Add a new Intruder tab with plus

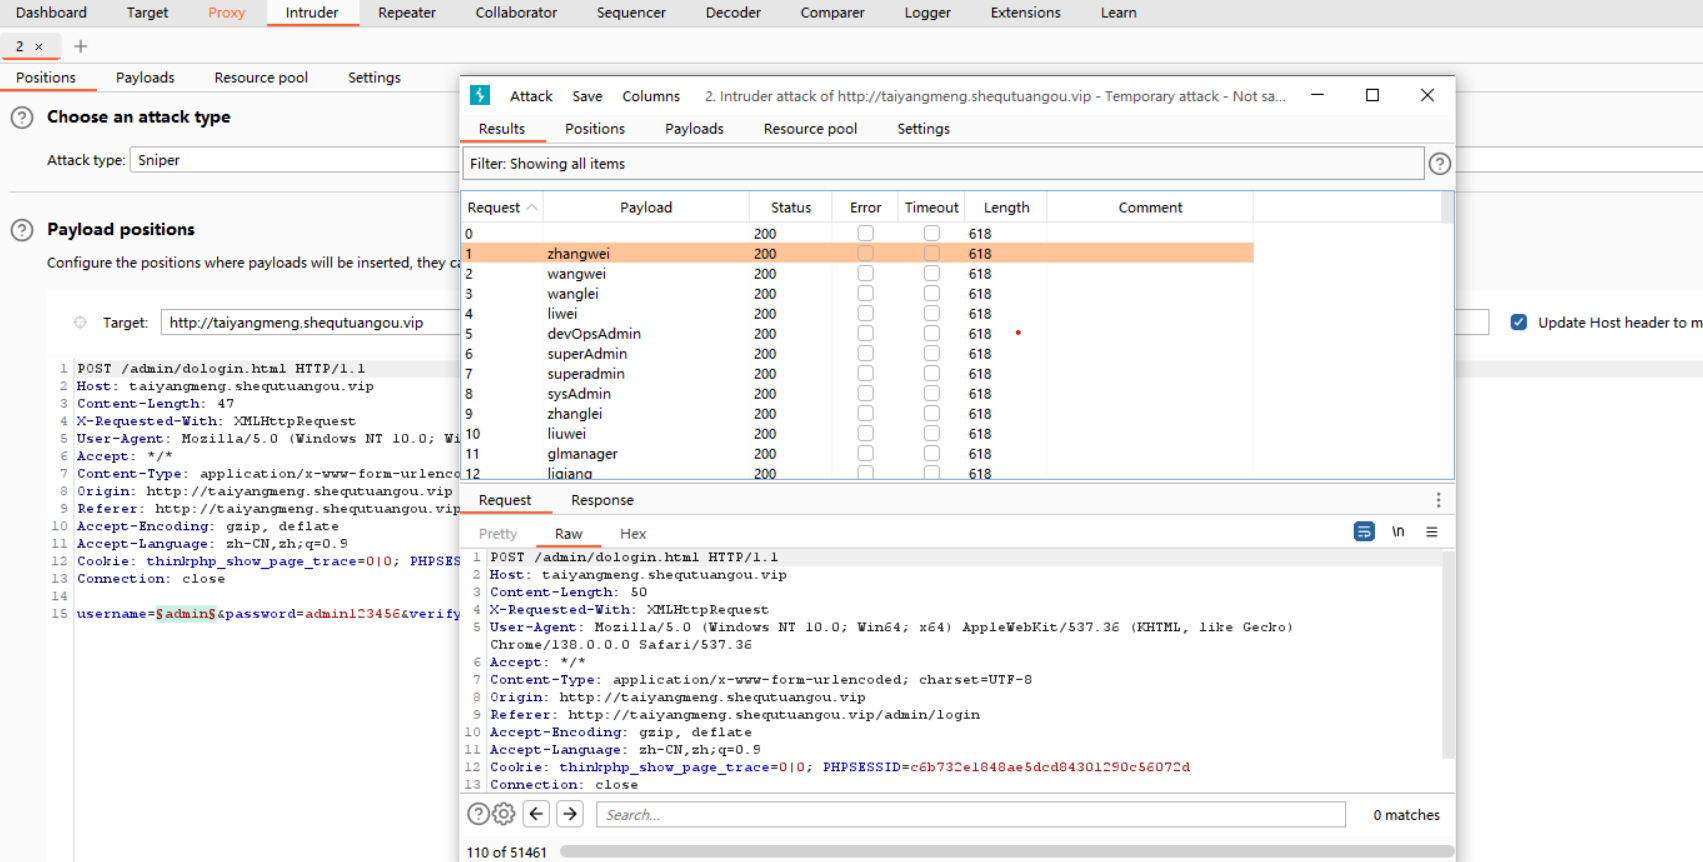click(x=81, y=46)
